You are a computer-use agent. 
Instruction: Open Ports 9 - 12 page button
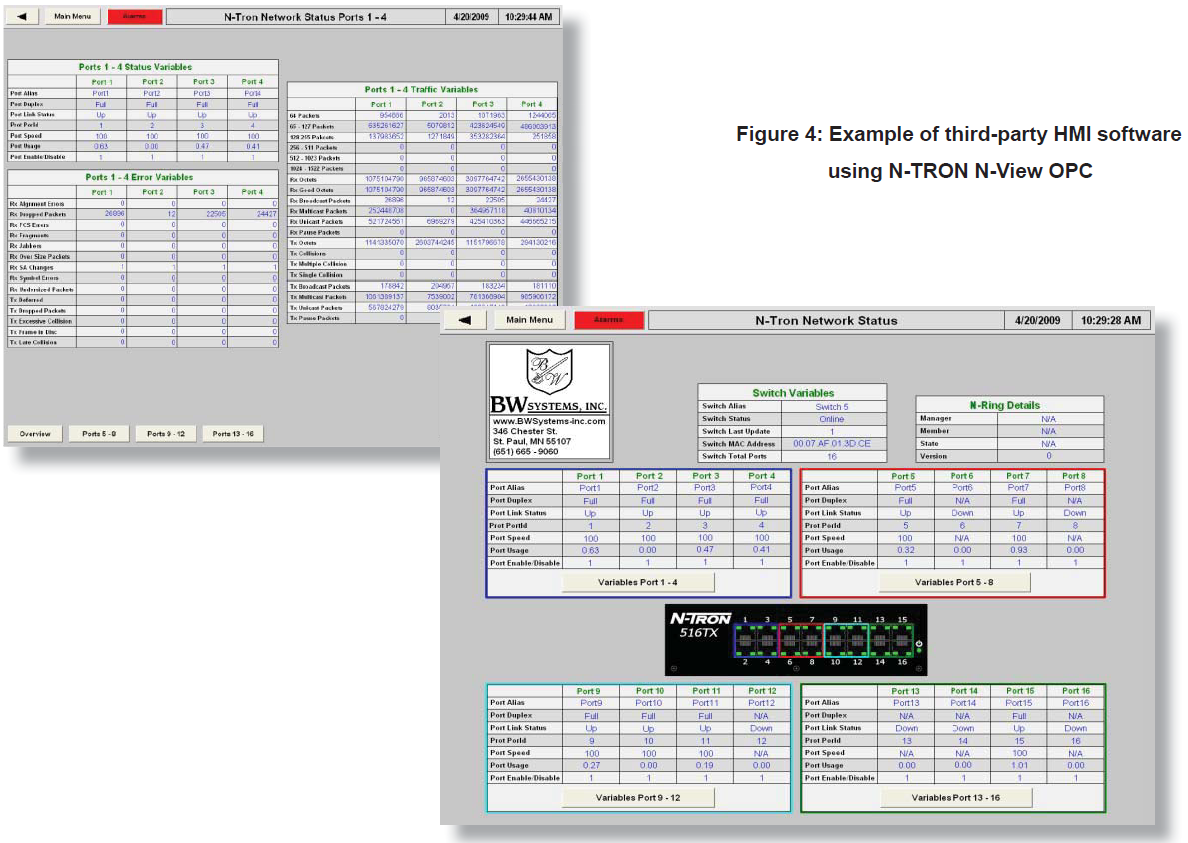tap(166, 434)
